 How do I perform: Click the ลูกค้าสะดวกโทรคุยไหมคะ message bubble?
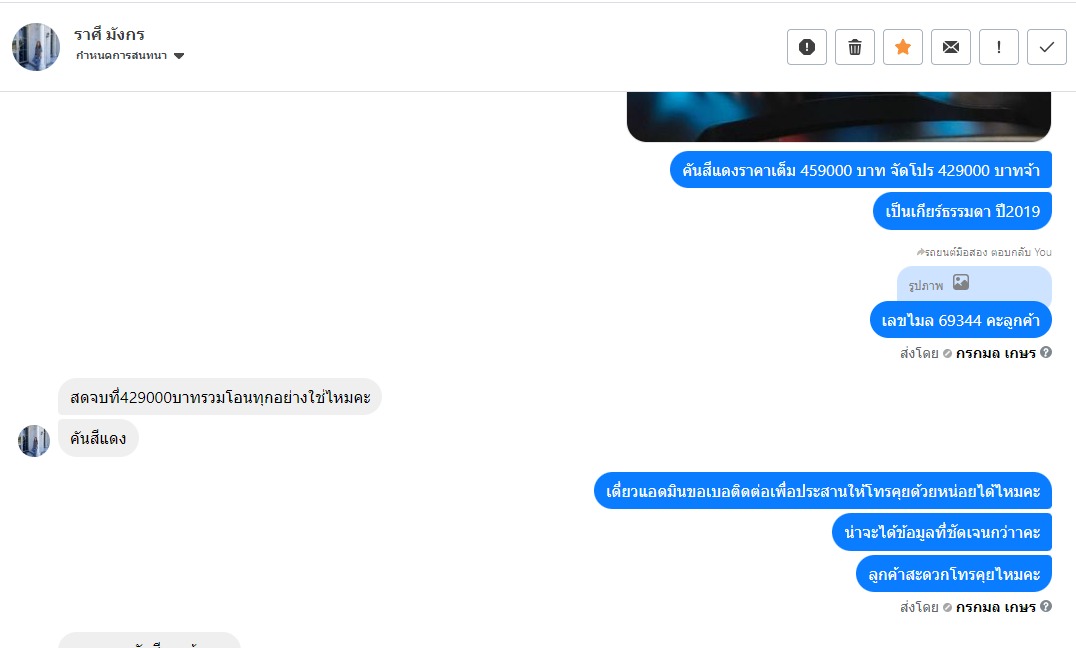click(x=954, y=574)
